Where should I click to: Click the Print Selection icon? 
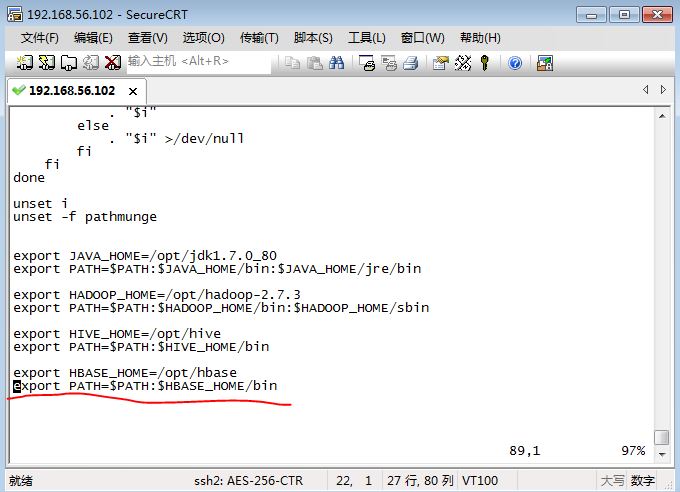click(389, 63)
